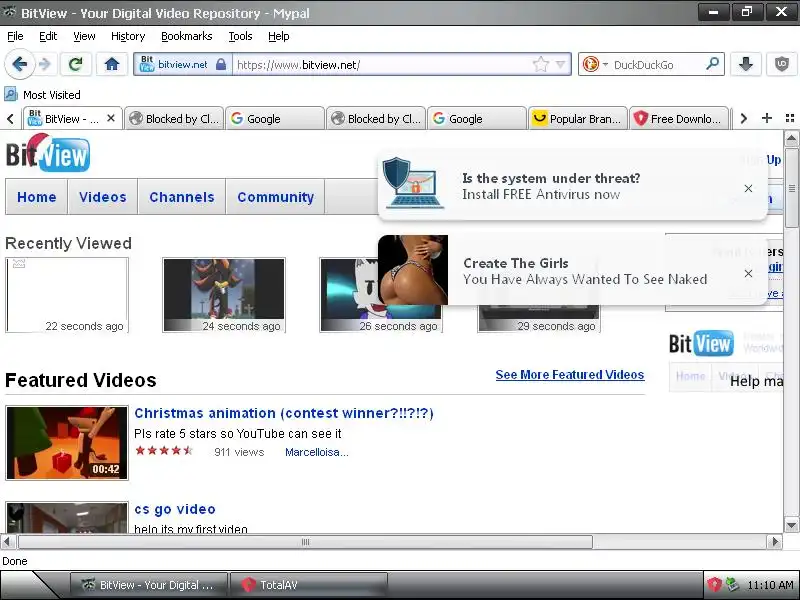Image resolution: width=800 pixels, height=600 pixels.
Task: Click the horizontal scrollbar left arrow
Action: (7, 541)
